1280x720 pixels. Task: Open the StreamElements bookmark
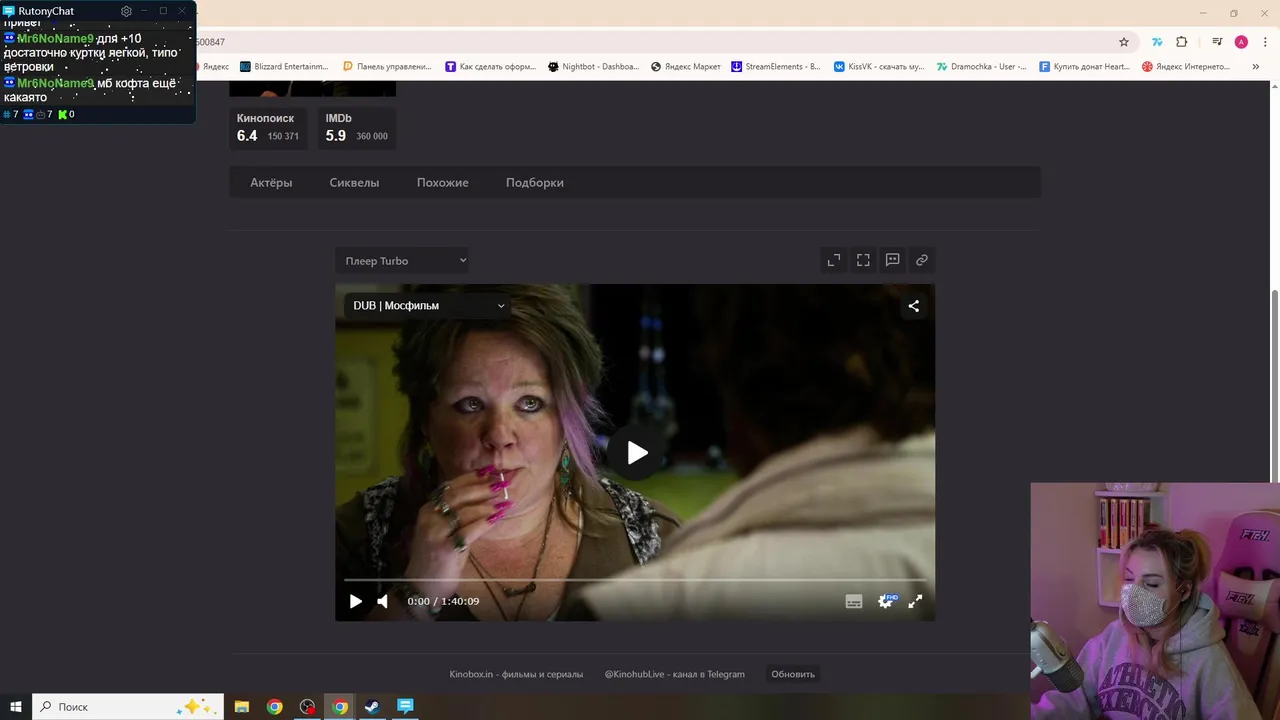[x=776, y=67]
